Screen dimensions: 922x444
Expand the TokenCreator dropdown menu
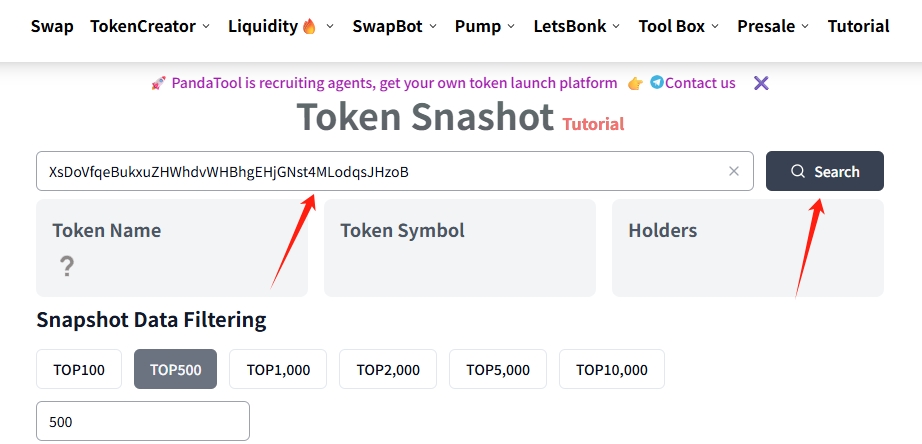pos(150,26)
